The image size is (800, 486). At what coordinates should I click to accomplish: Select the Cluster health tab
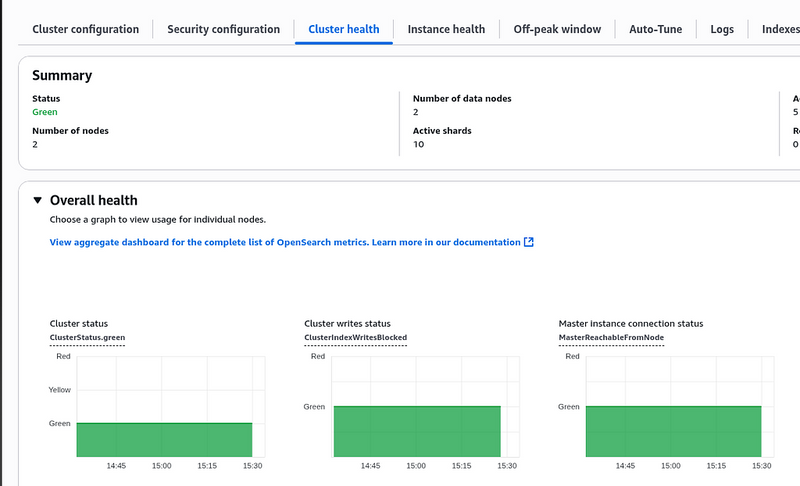[343, 29]
